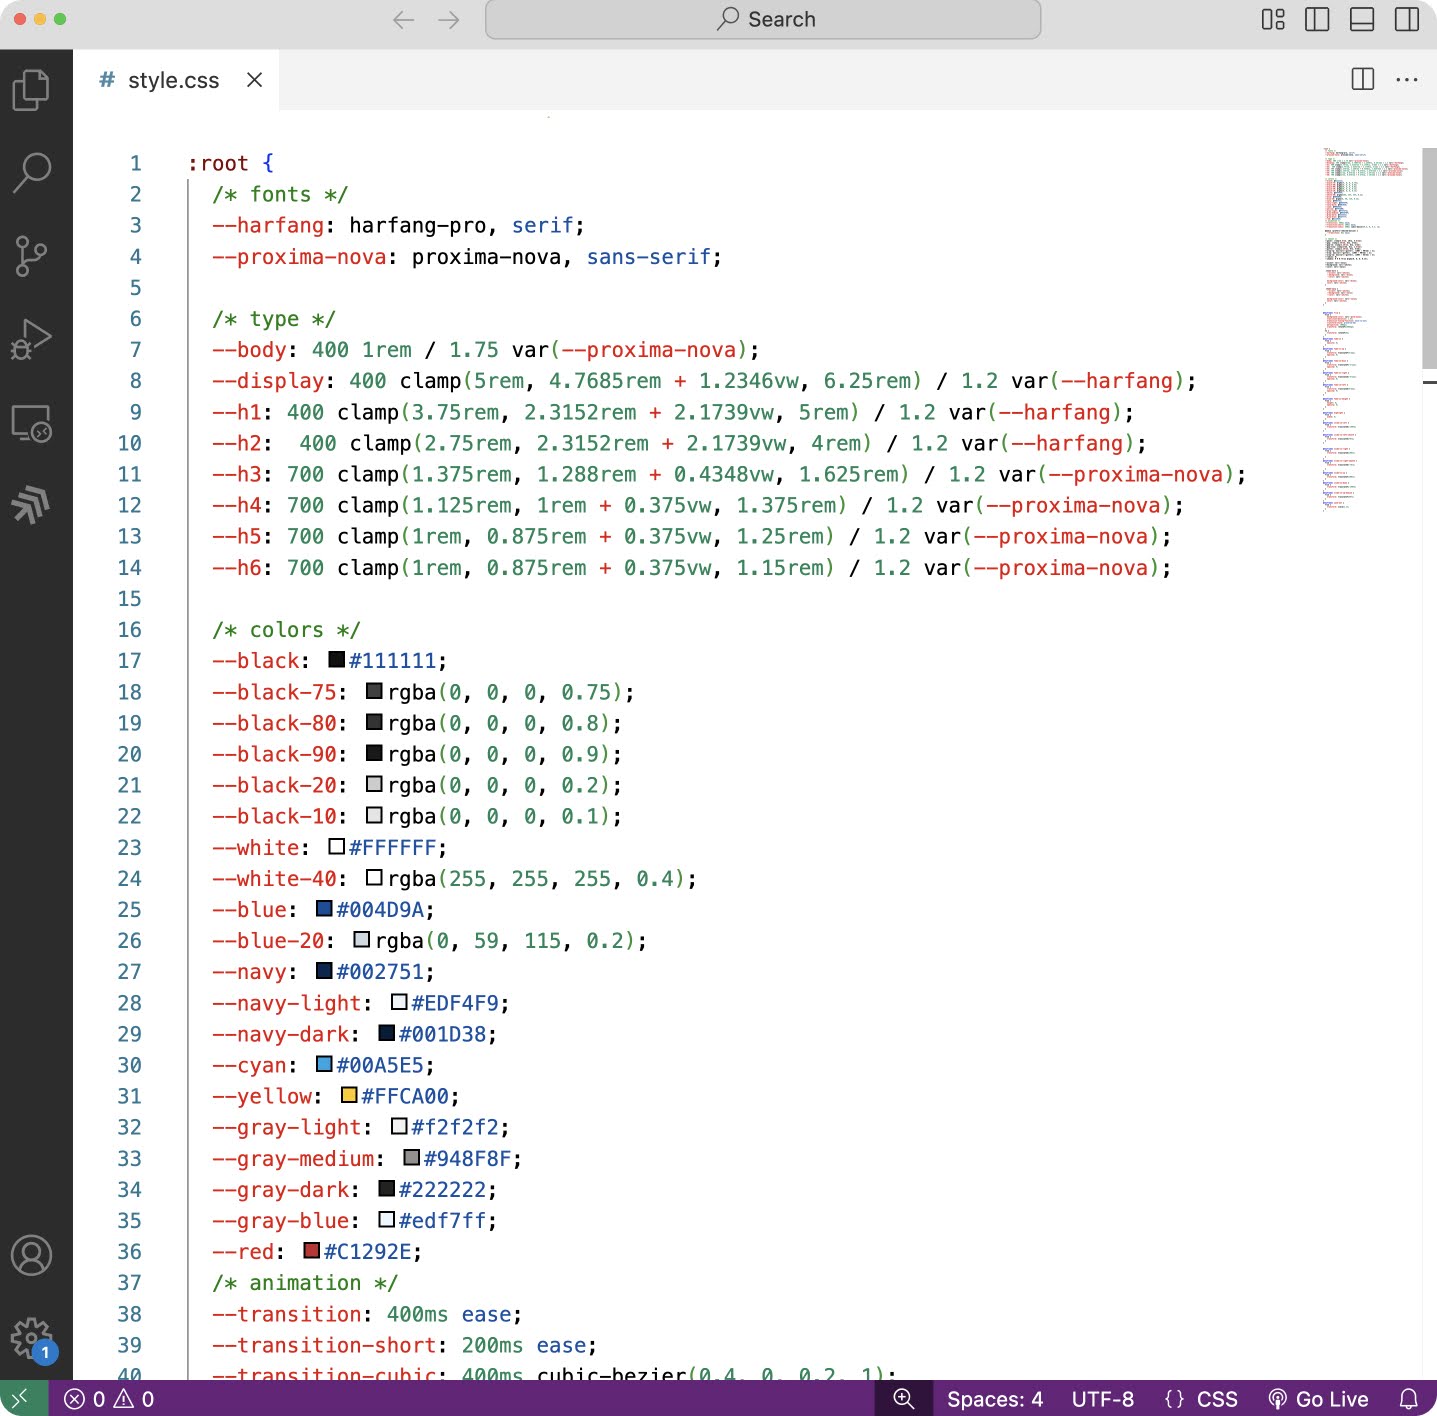Click the zoom magnifier status icon
The width and height of the screenshot is (1437, 1416).
tap(904, 1398)
